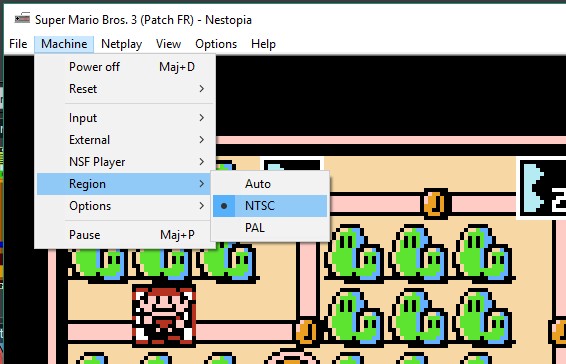566x364 pixels.
Task: Open the File menu
Action: pyautogui.click(x=18, y=44)
